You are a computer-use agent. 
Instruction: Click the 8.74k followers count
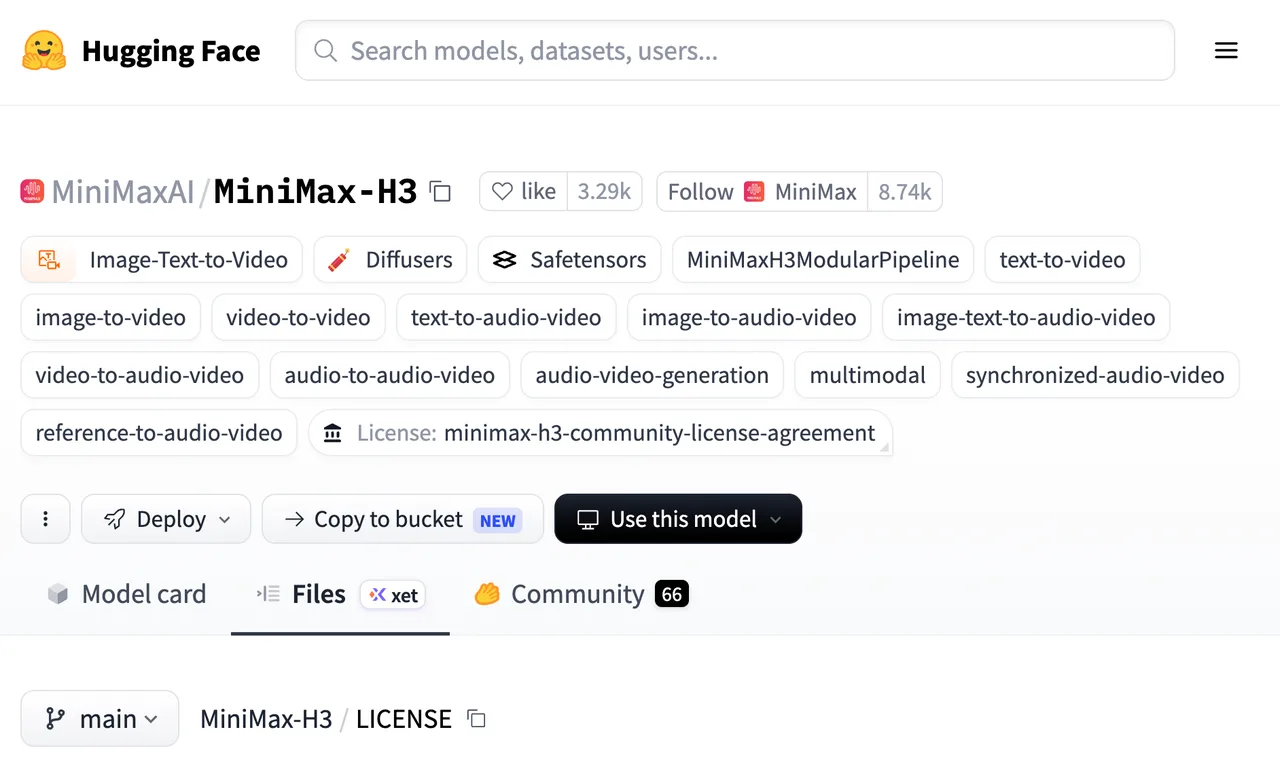point(905,191)
